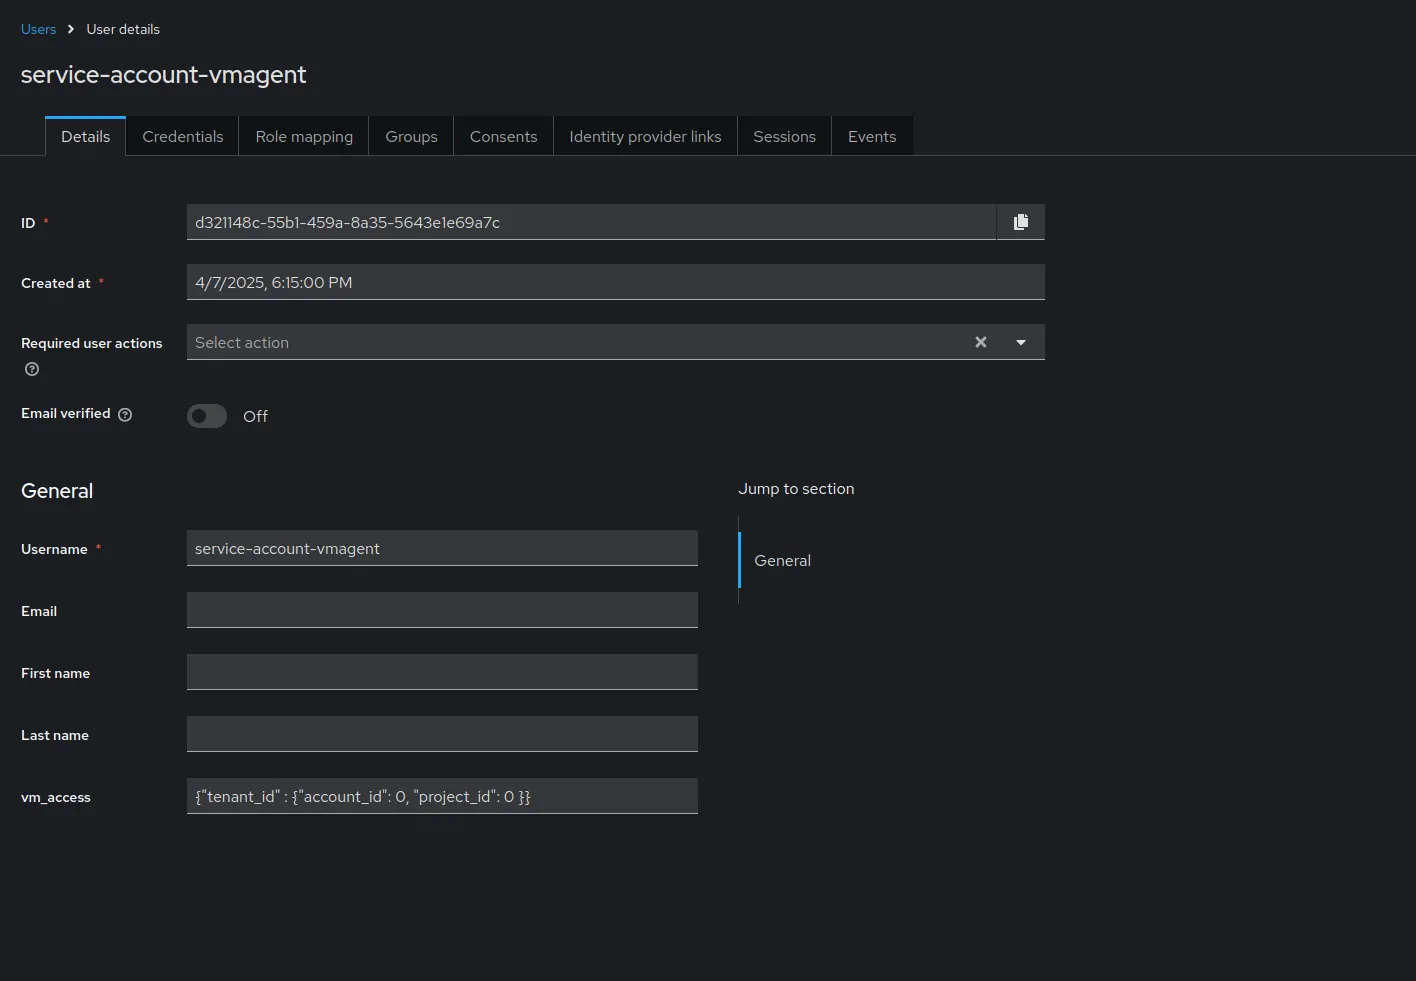Select the Last name input box

[442, 734]
